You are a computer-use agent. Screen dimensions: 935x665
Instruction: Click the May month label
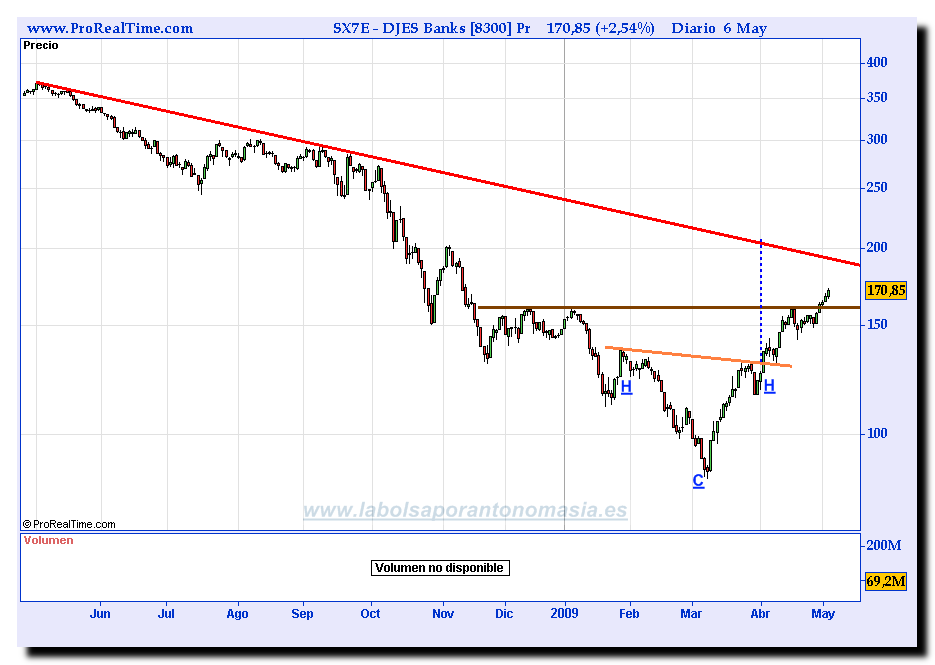click(823, 614)
